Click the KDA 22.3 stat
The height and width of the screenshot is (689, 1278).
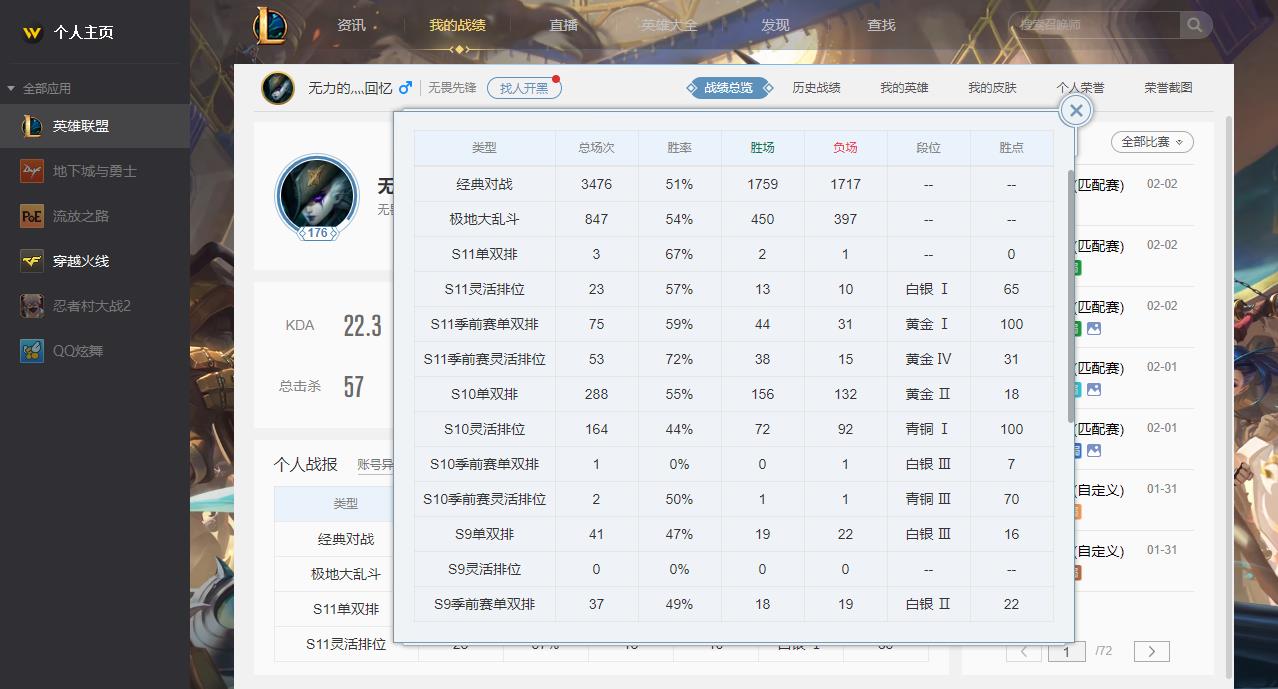334,325
